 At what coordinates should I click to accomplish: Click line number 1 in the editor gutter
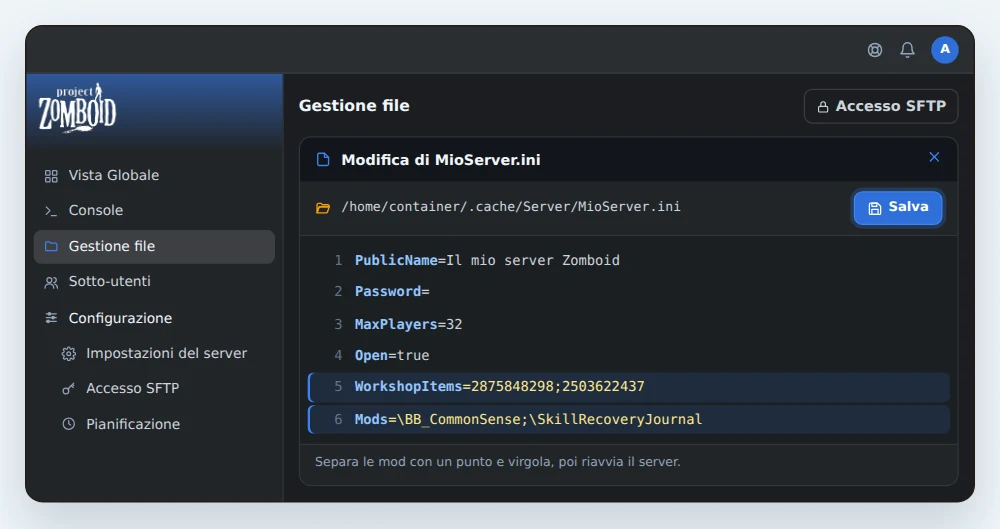coord(338,260)
